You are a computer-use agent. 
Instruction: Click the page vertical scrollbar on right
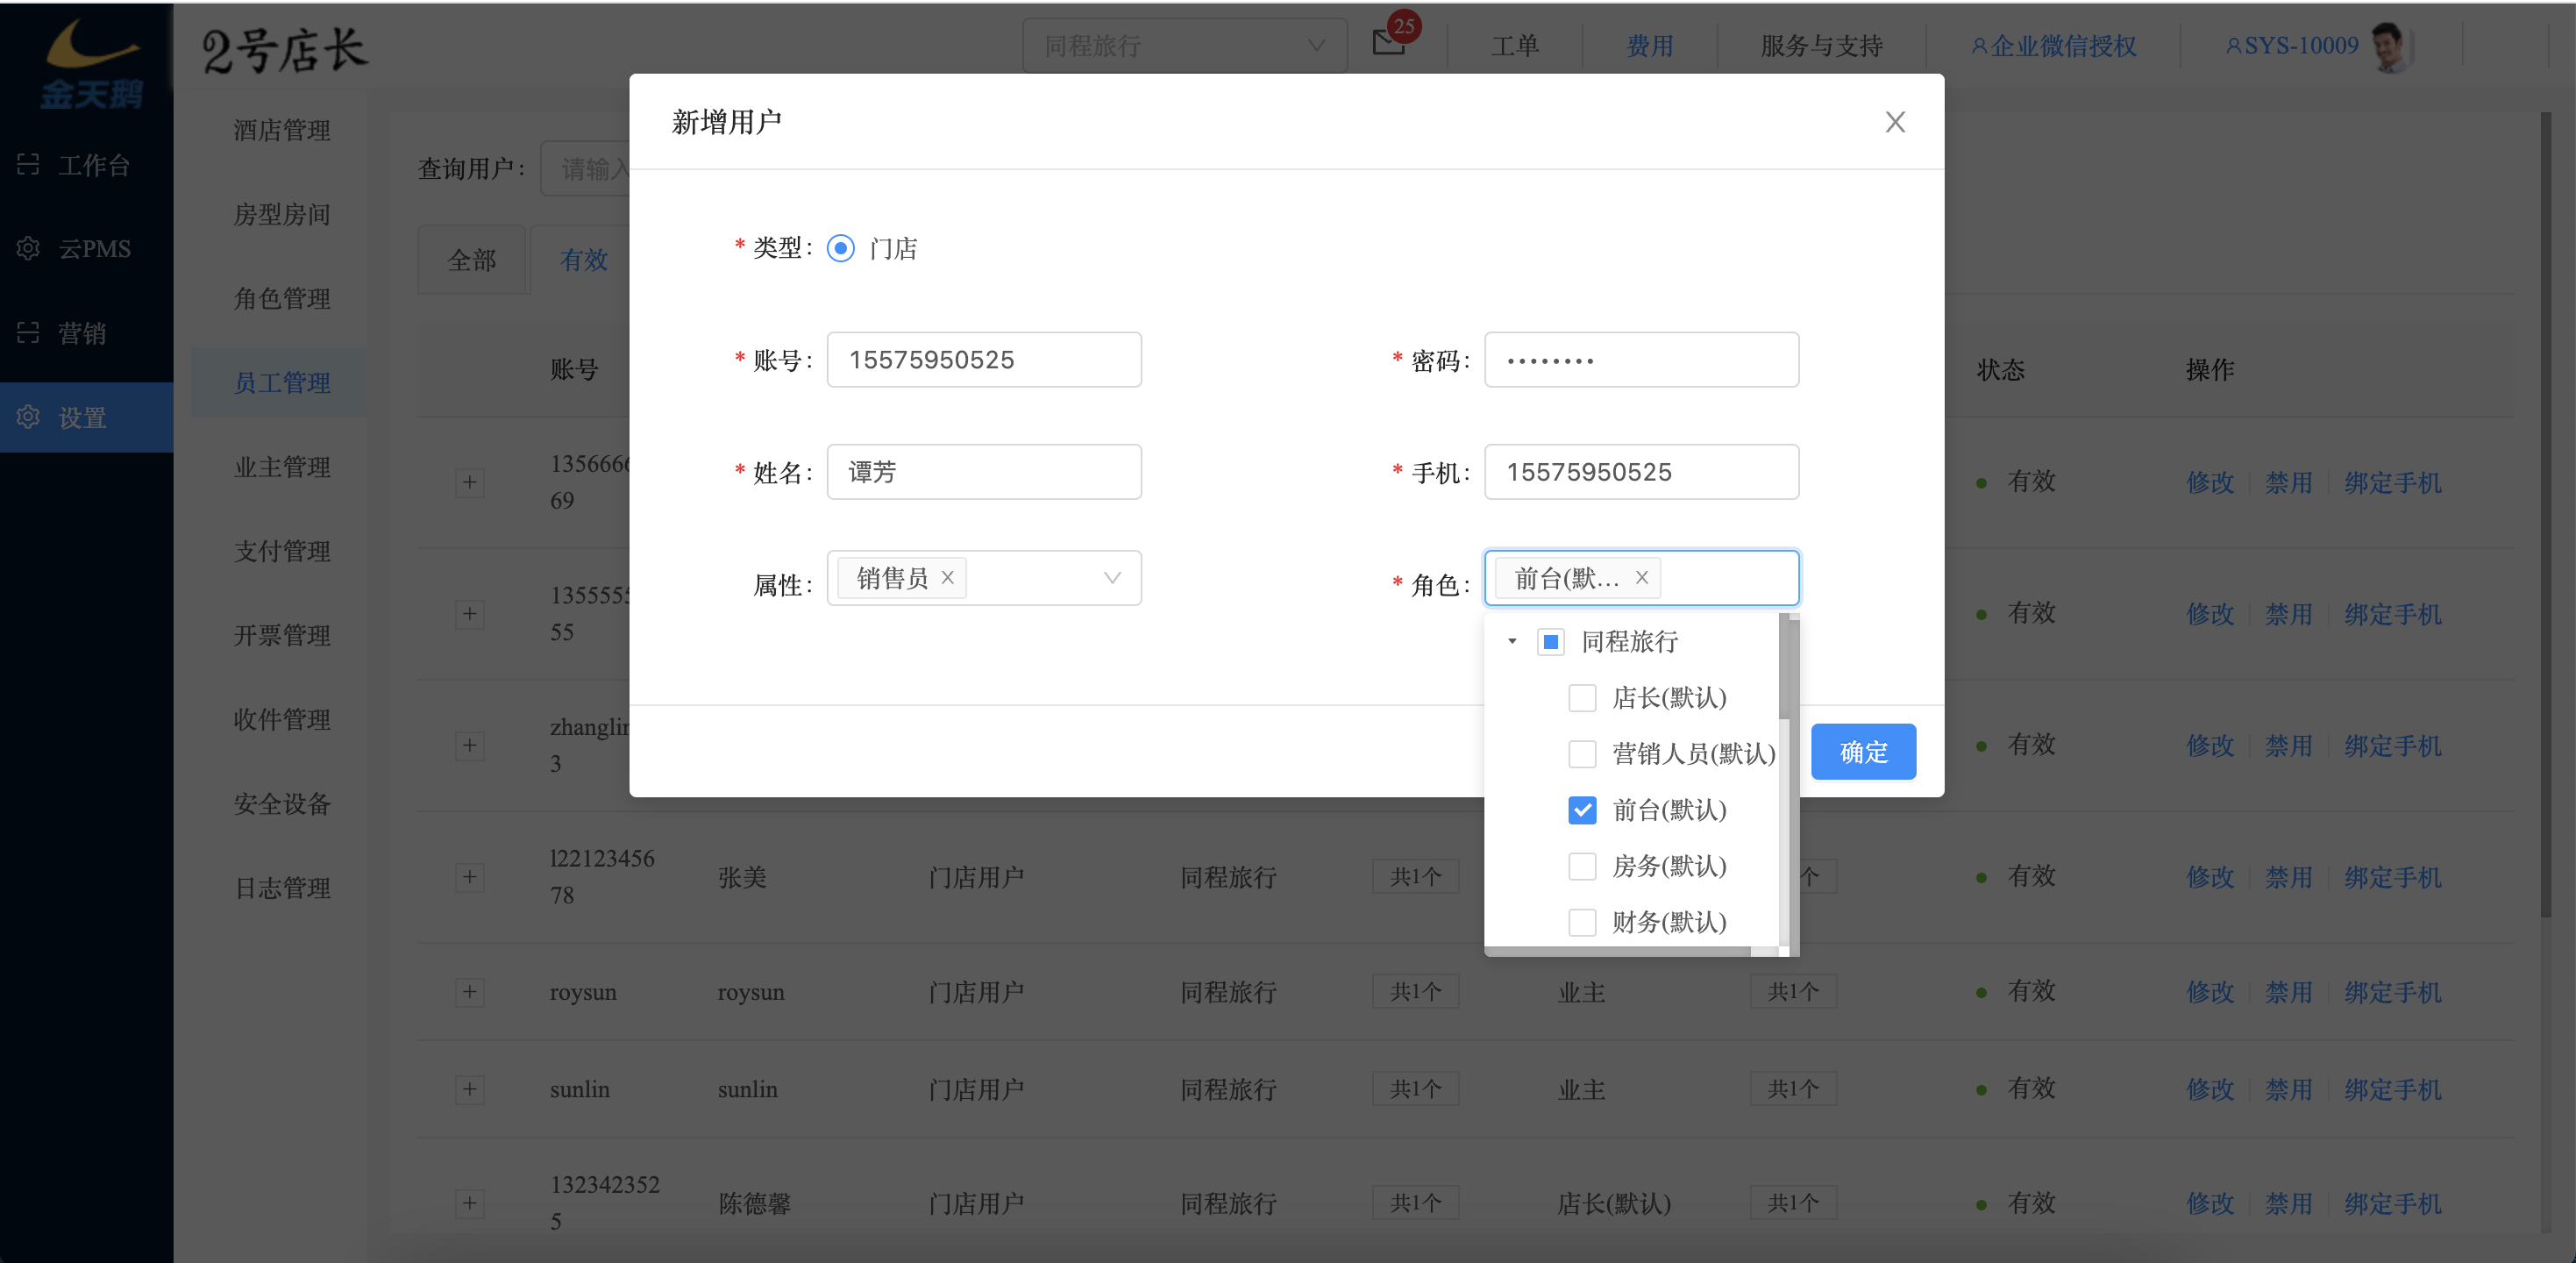[x=2545, y=515]
